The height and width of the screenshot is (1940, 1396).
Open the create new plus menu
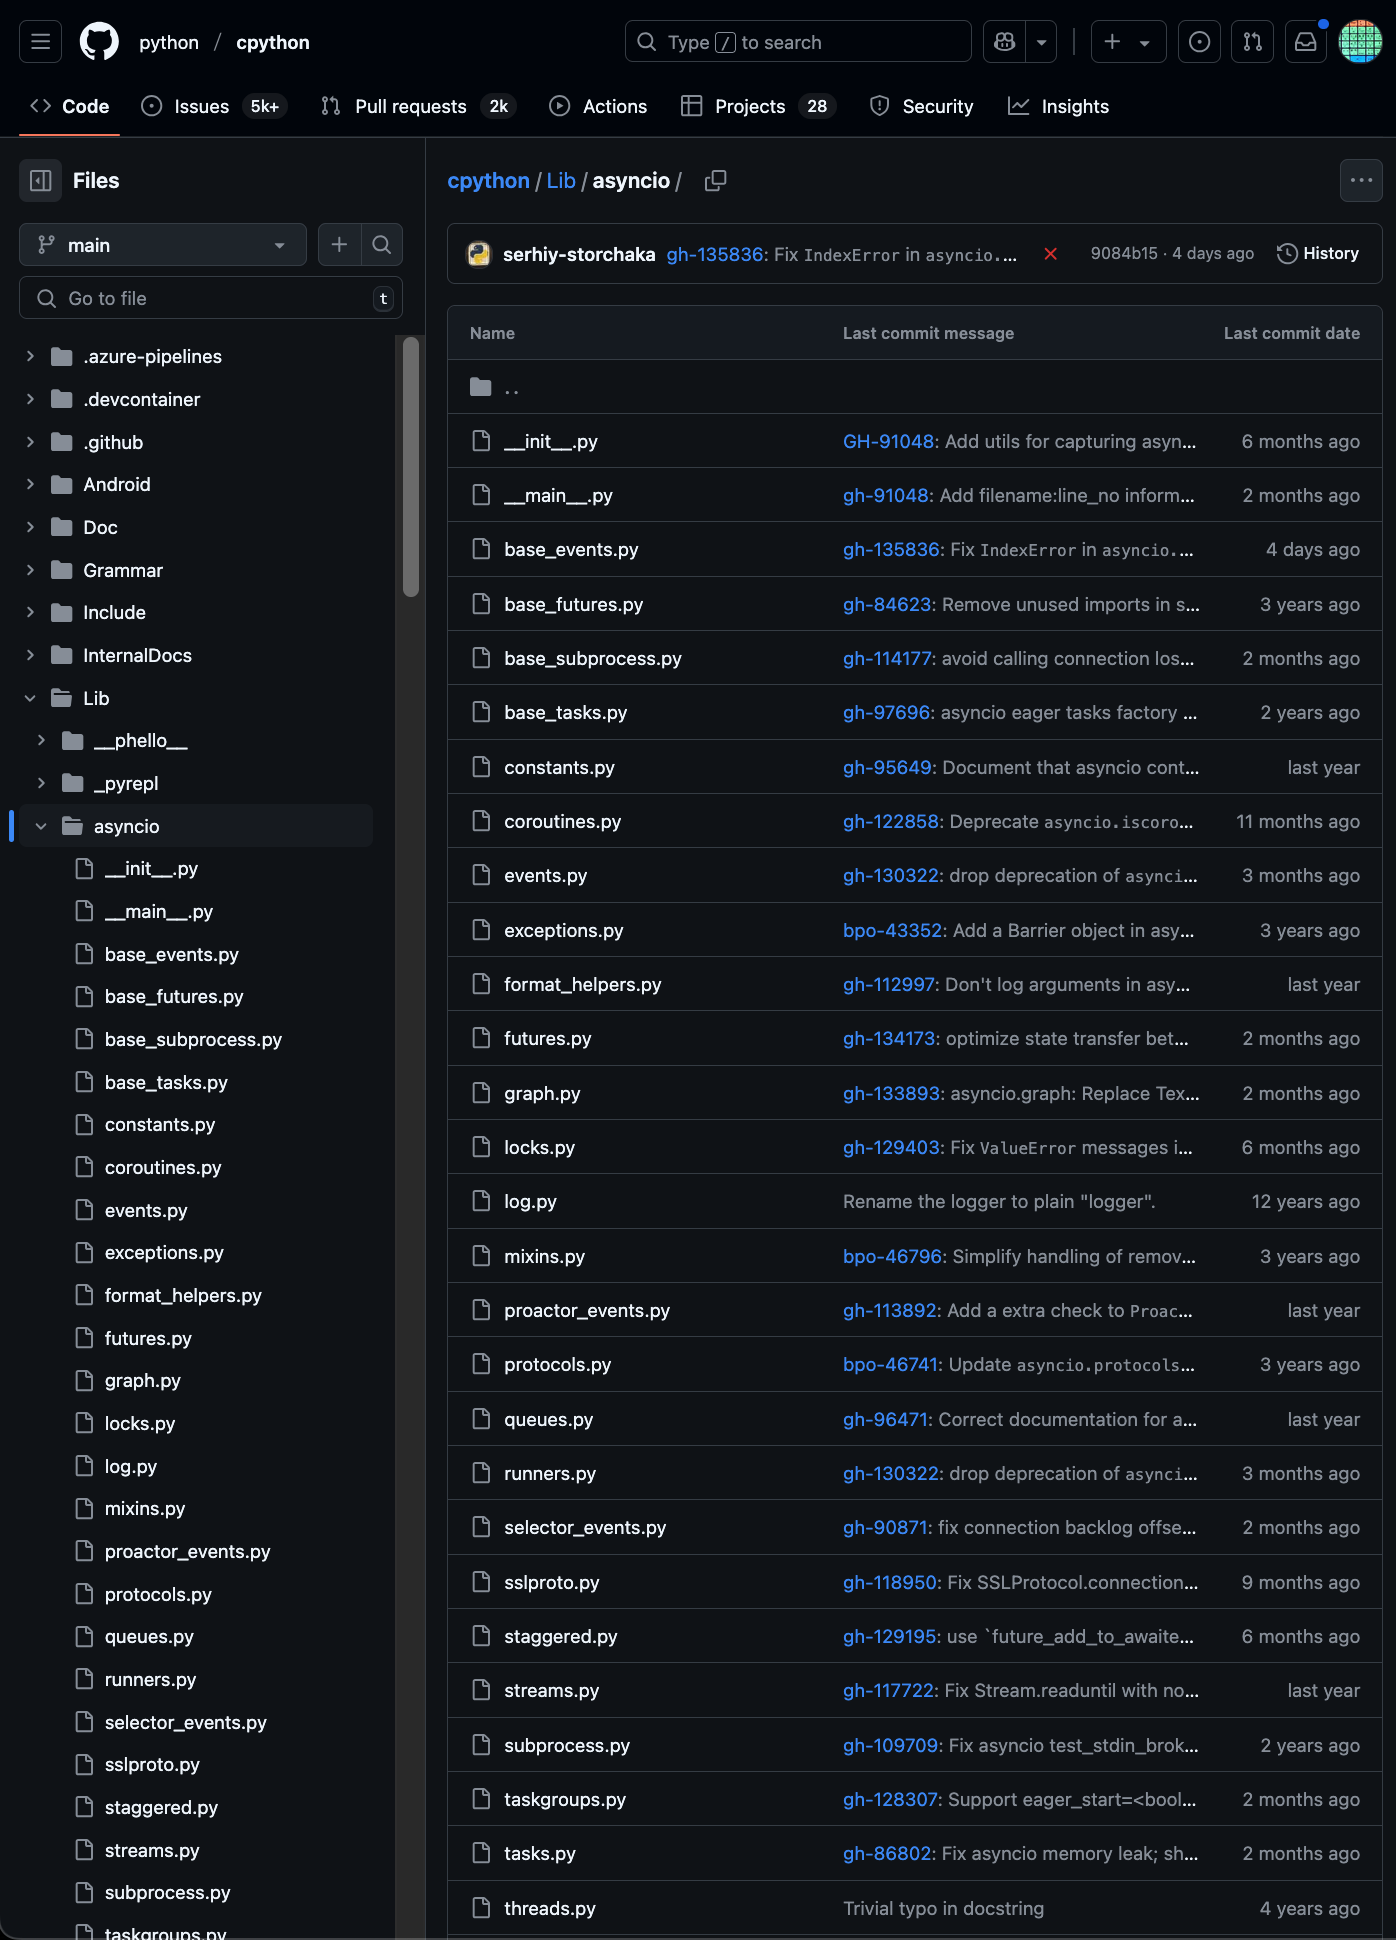click(x=1128, y=42)
